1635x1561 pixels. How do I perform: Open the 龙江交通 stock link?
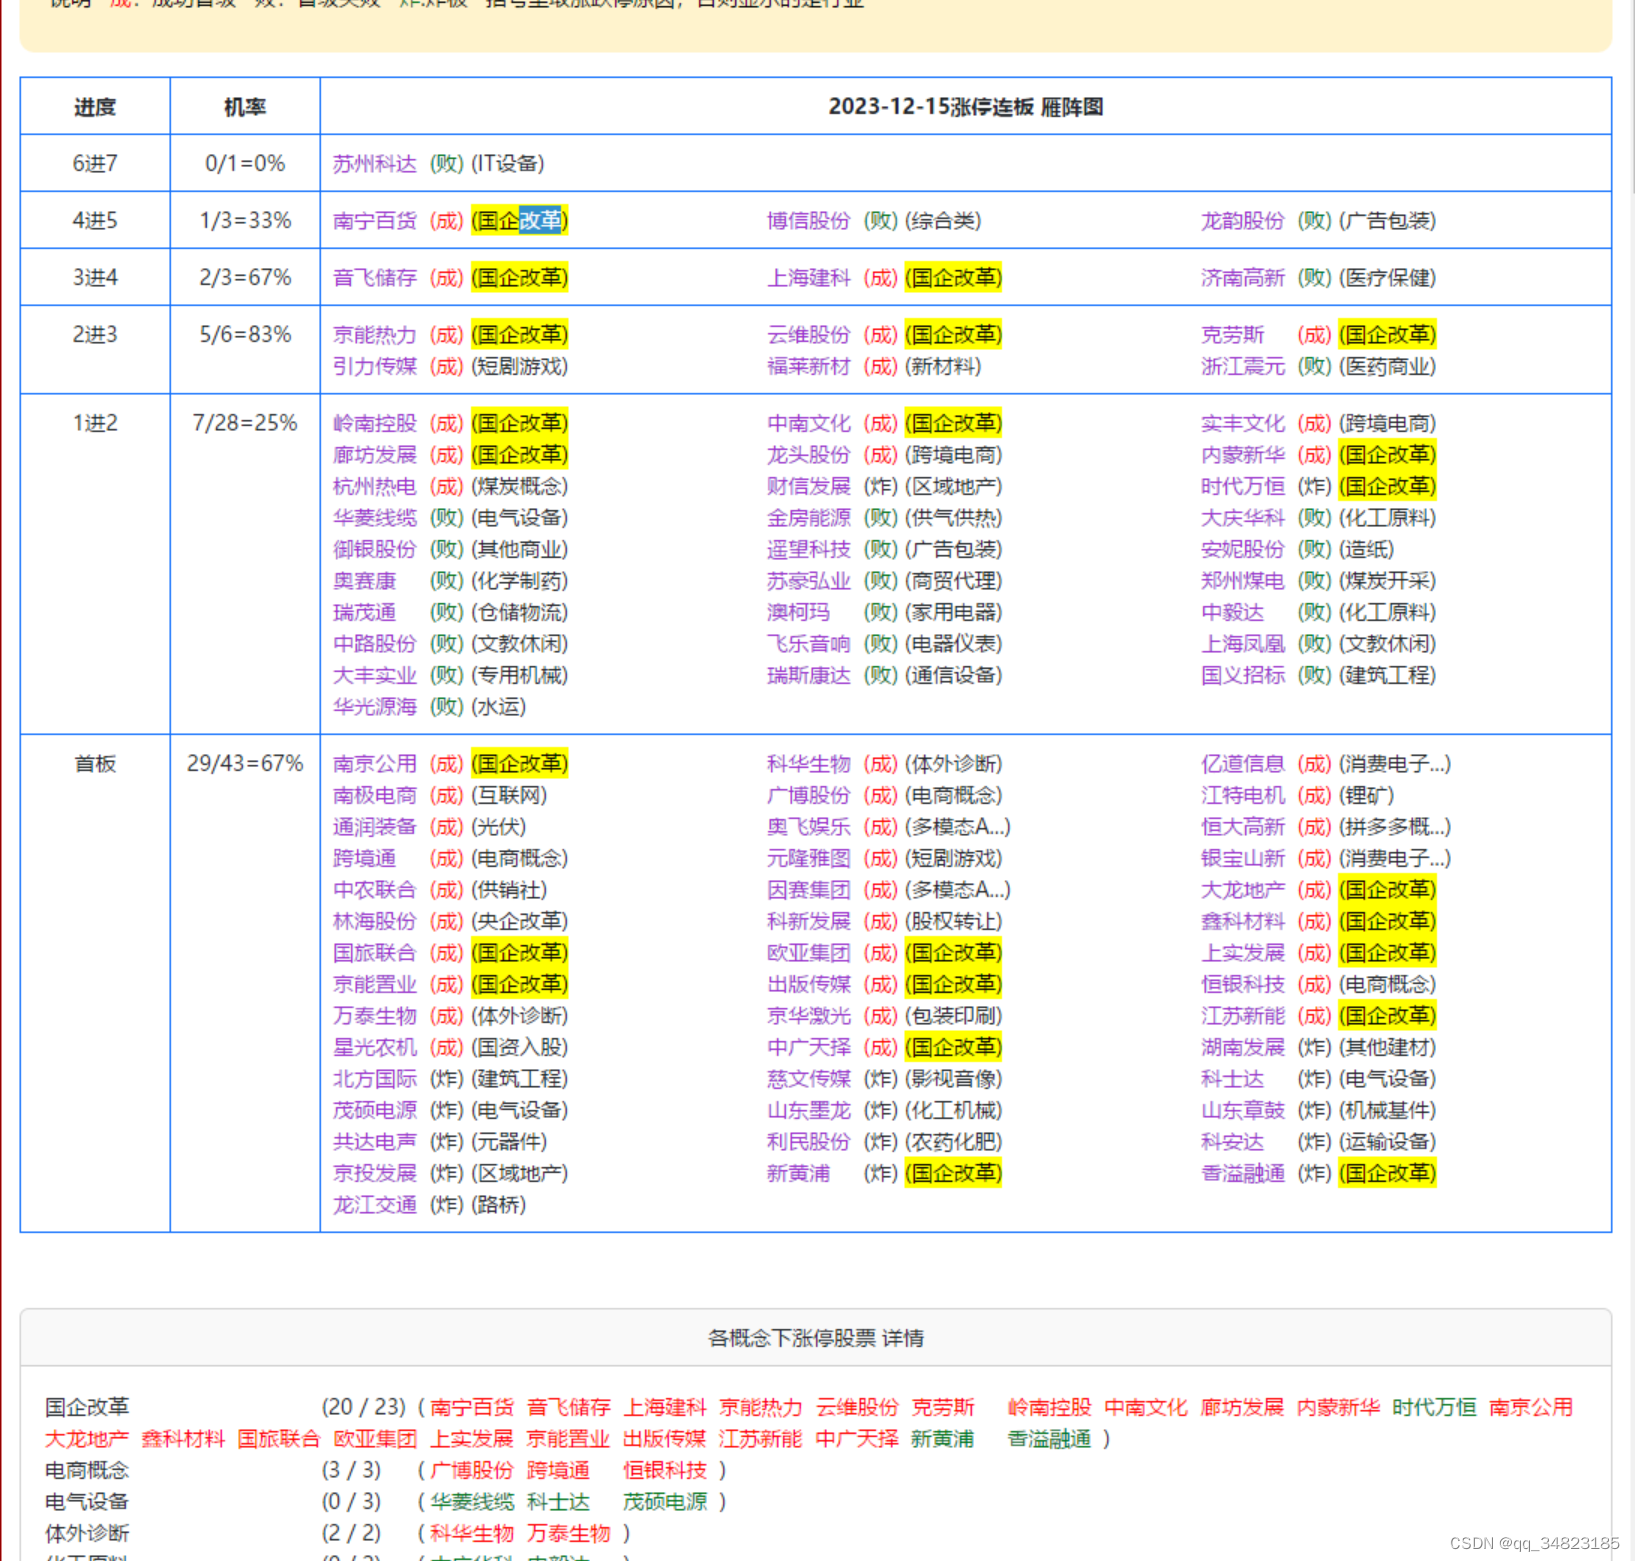[374, 1204]
